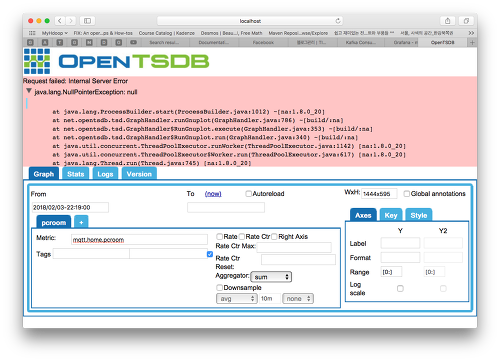Open the Axes settings tab

[x=363, y=215]
